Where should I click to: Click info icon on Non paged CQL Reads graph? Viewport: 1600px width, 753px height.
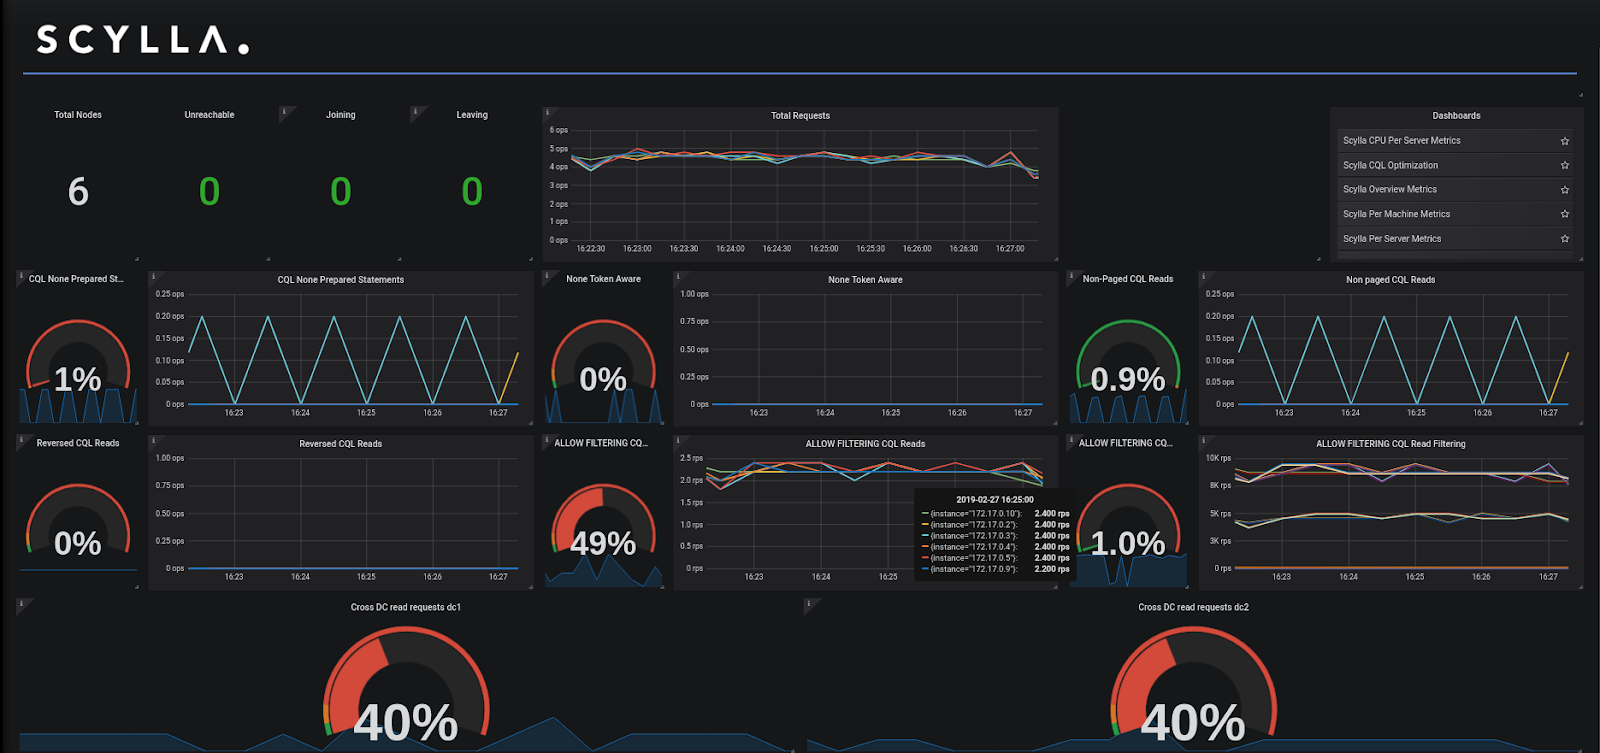pyautogui.click(x=1203, y=276)
